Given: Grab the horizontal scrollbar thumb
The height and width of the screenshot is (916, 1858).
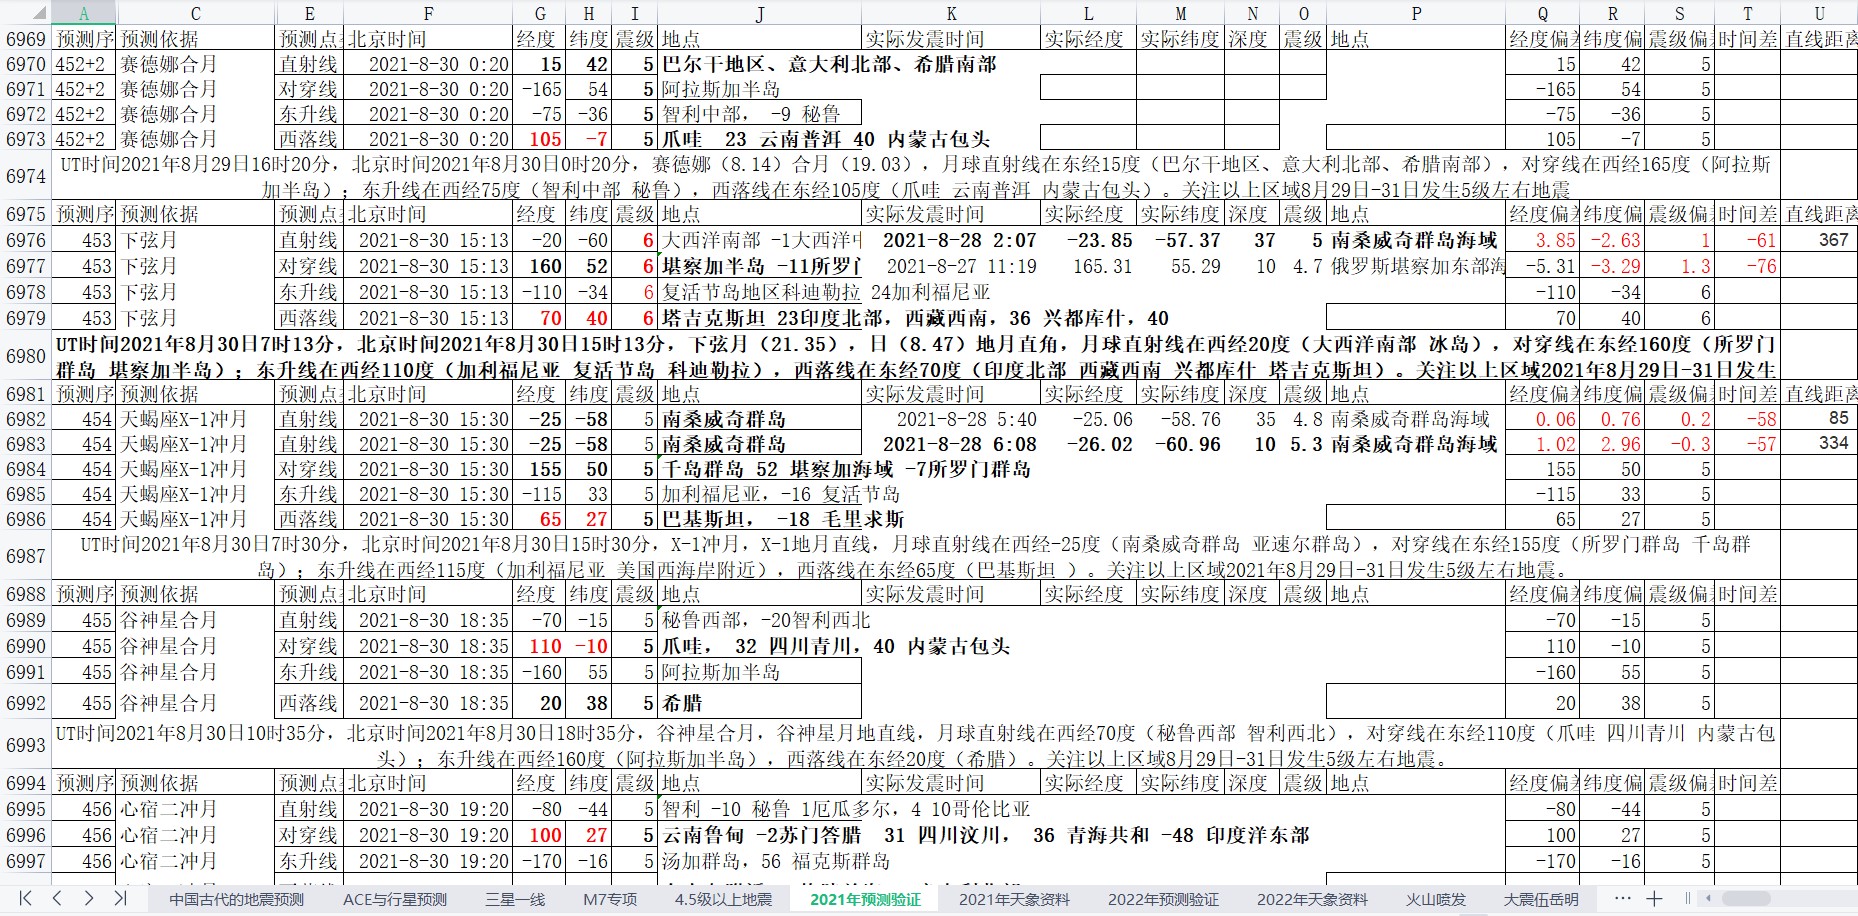Looking at the screenshot, I should tap(1746, 898).
